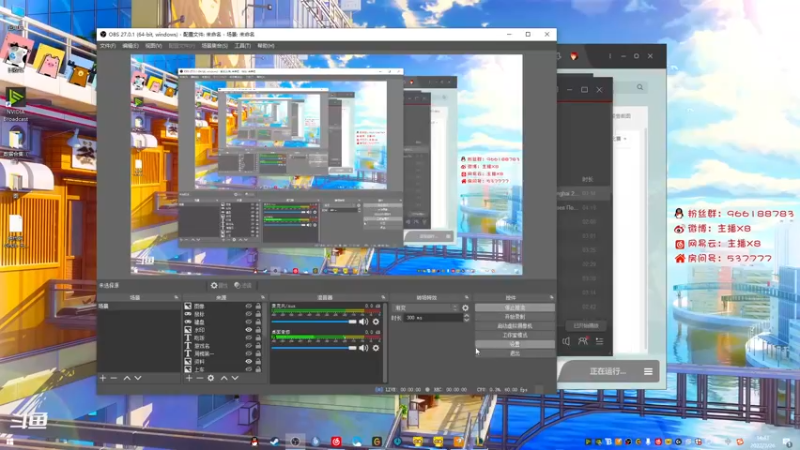Toggle visibility of the 周榜第一 source

click(x=248, y=354)
